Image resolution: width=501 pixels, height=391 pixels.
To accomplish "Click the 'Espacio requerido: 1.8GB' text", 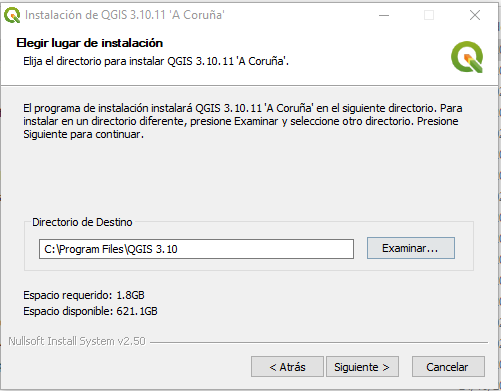I will [84, 295].
